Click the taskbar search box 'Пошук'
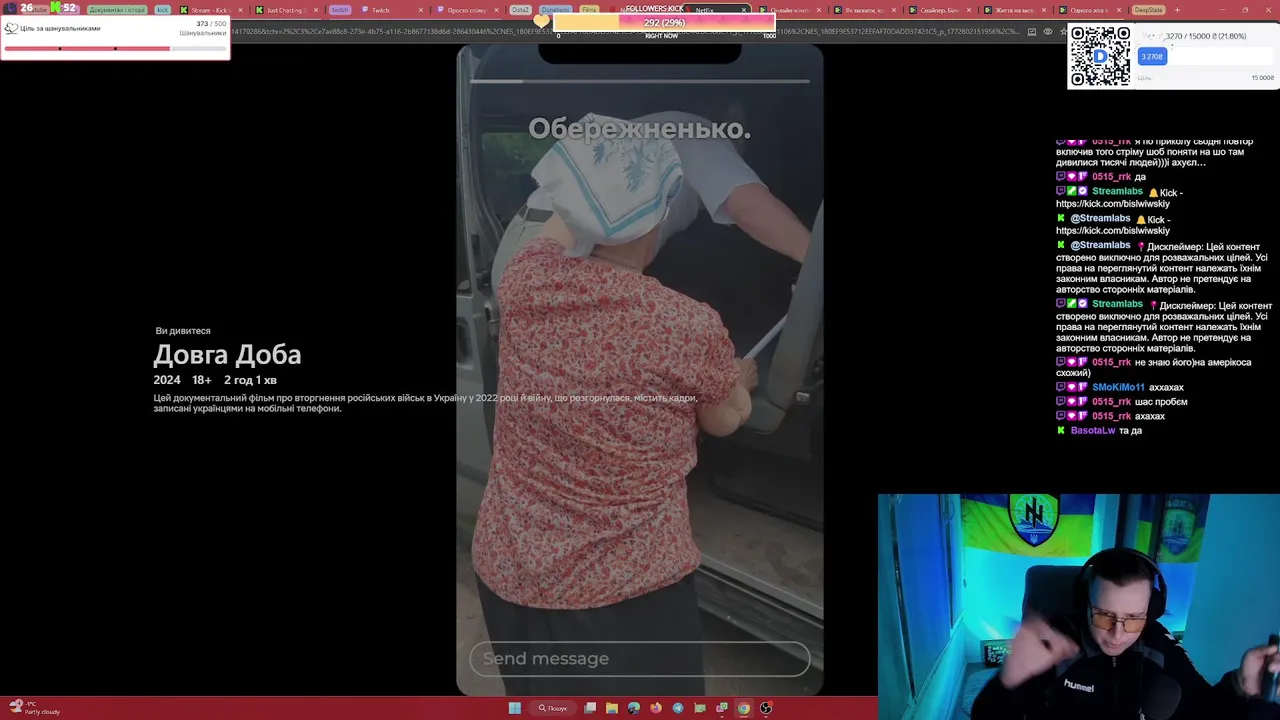Viewport: 1280px width, 720px height. [553, 708]
